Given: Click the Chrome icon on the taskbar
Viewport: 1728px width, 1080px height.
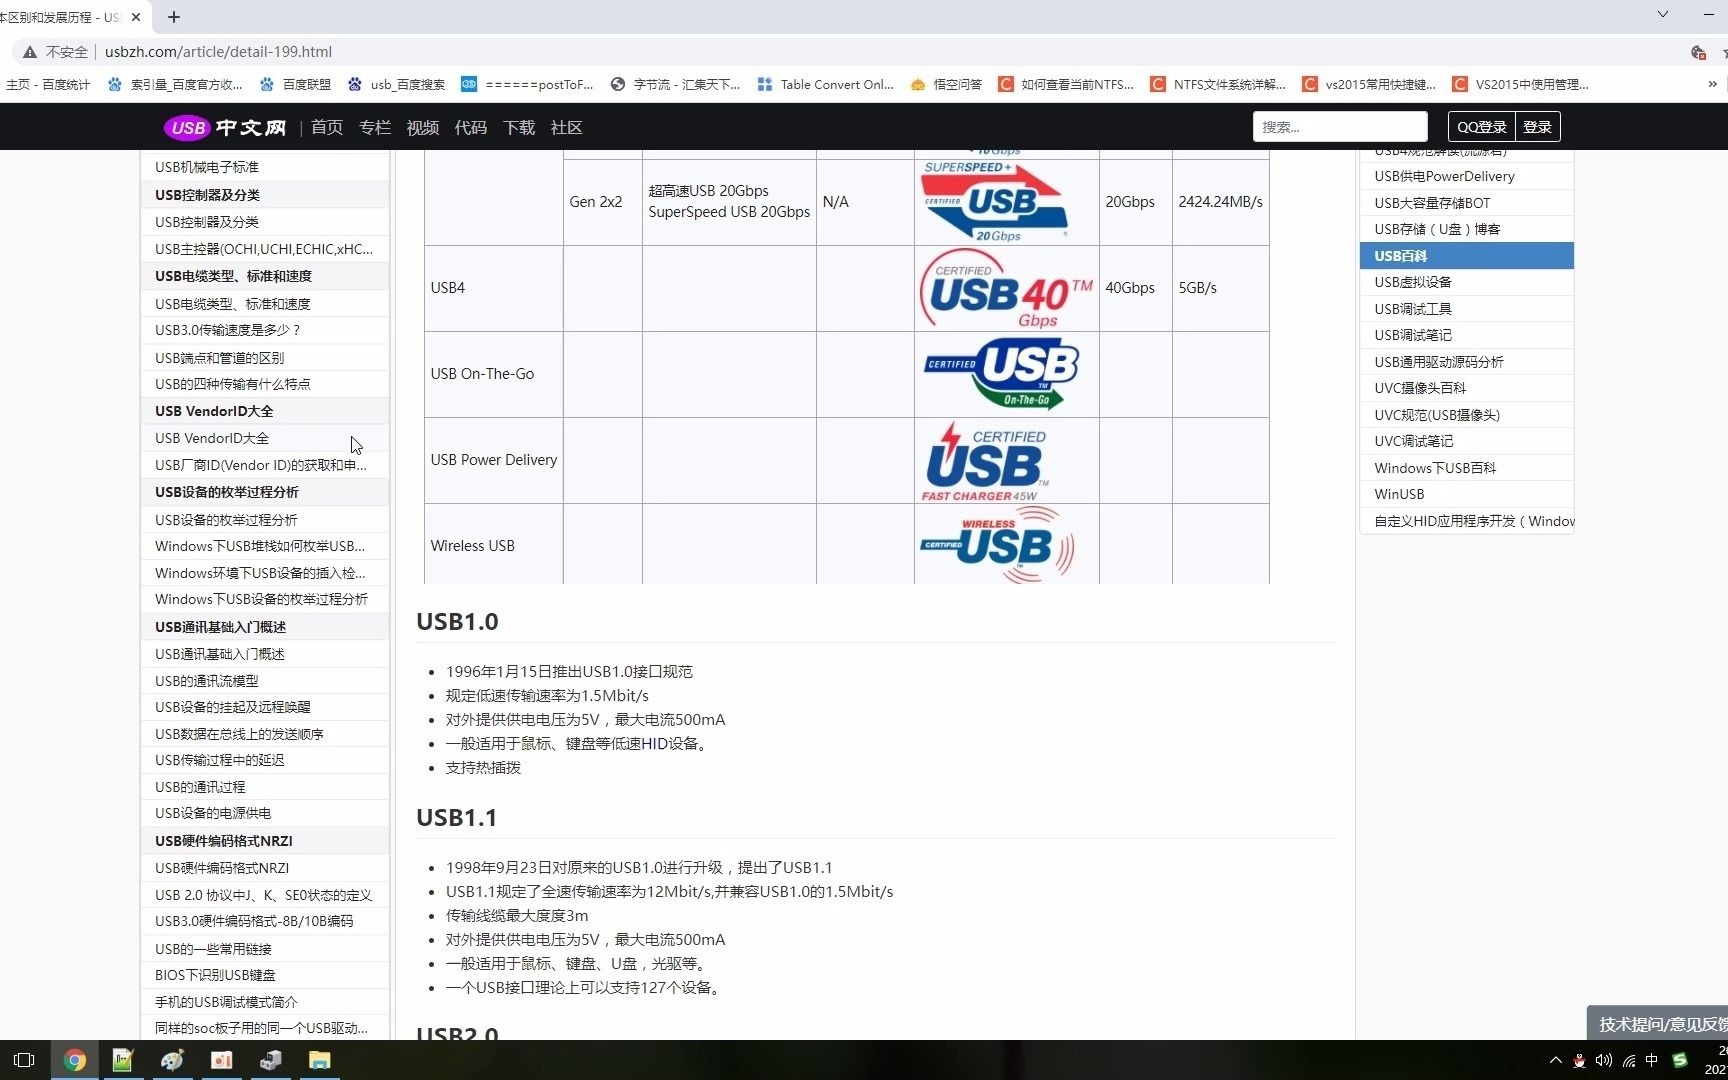Looking at the screenshot, I should (76, 1061).
